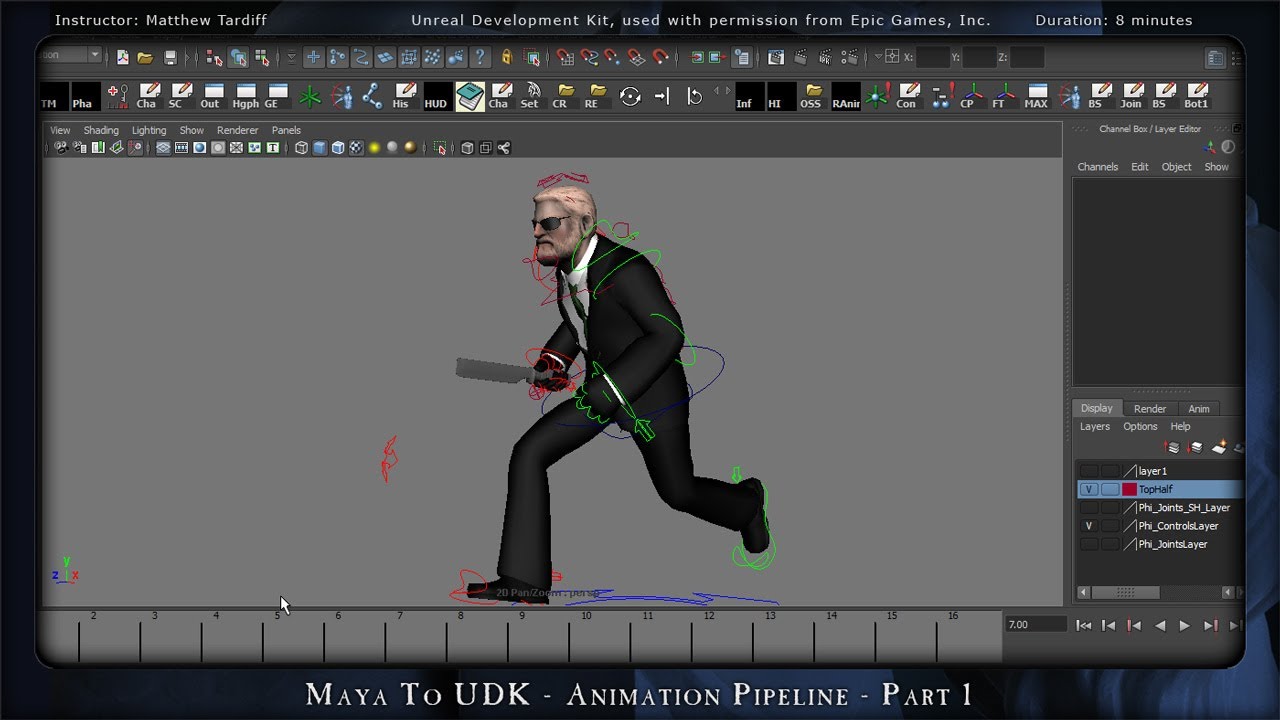The height and width of the screenshot is (720, 1280).
Task: Click the Open Scene folder icon
Action: [145, 58]
